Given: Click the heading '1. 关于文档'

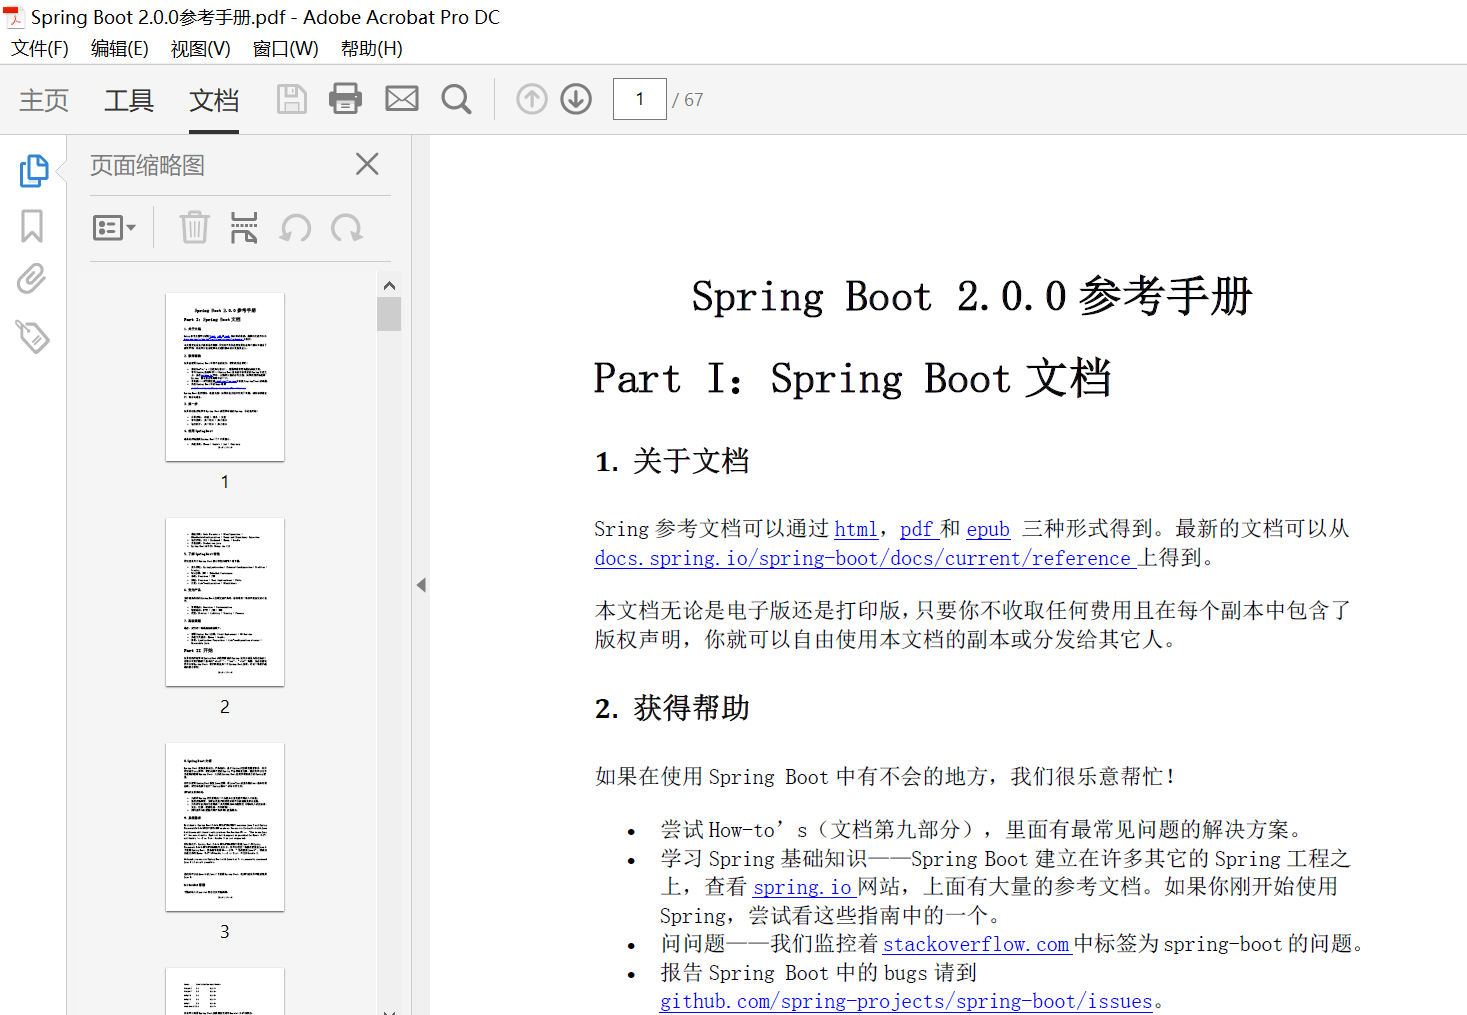Looking at the screenshot, I should pyautogui.click(x=672, y=461).
